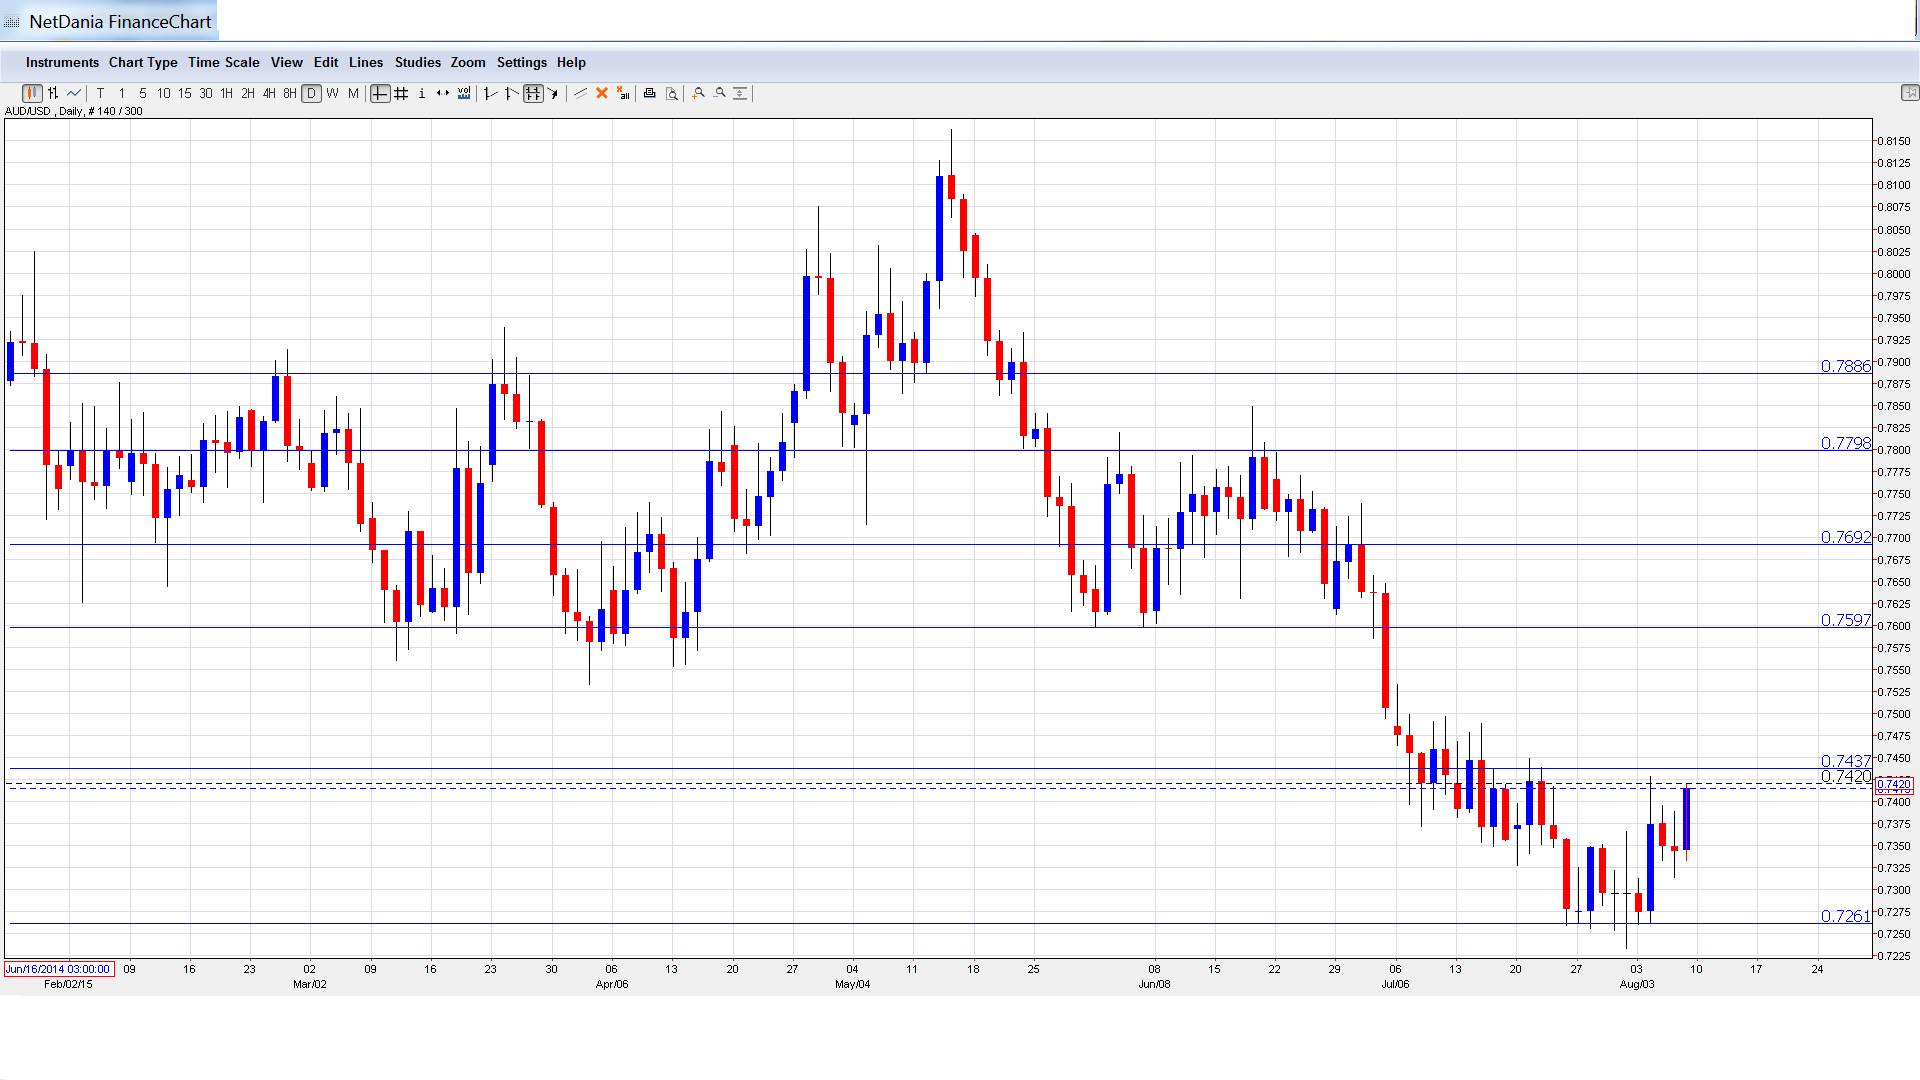Switch to line chart icon

pos(74,93)
